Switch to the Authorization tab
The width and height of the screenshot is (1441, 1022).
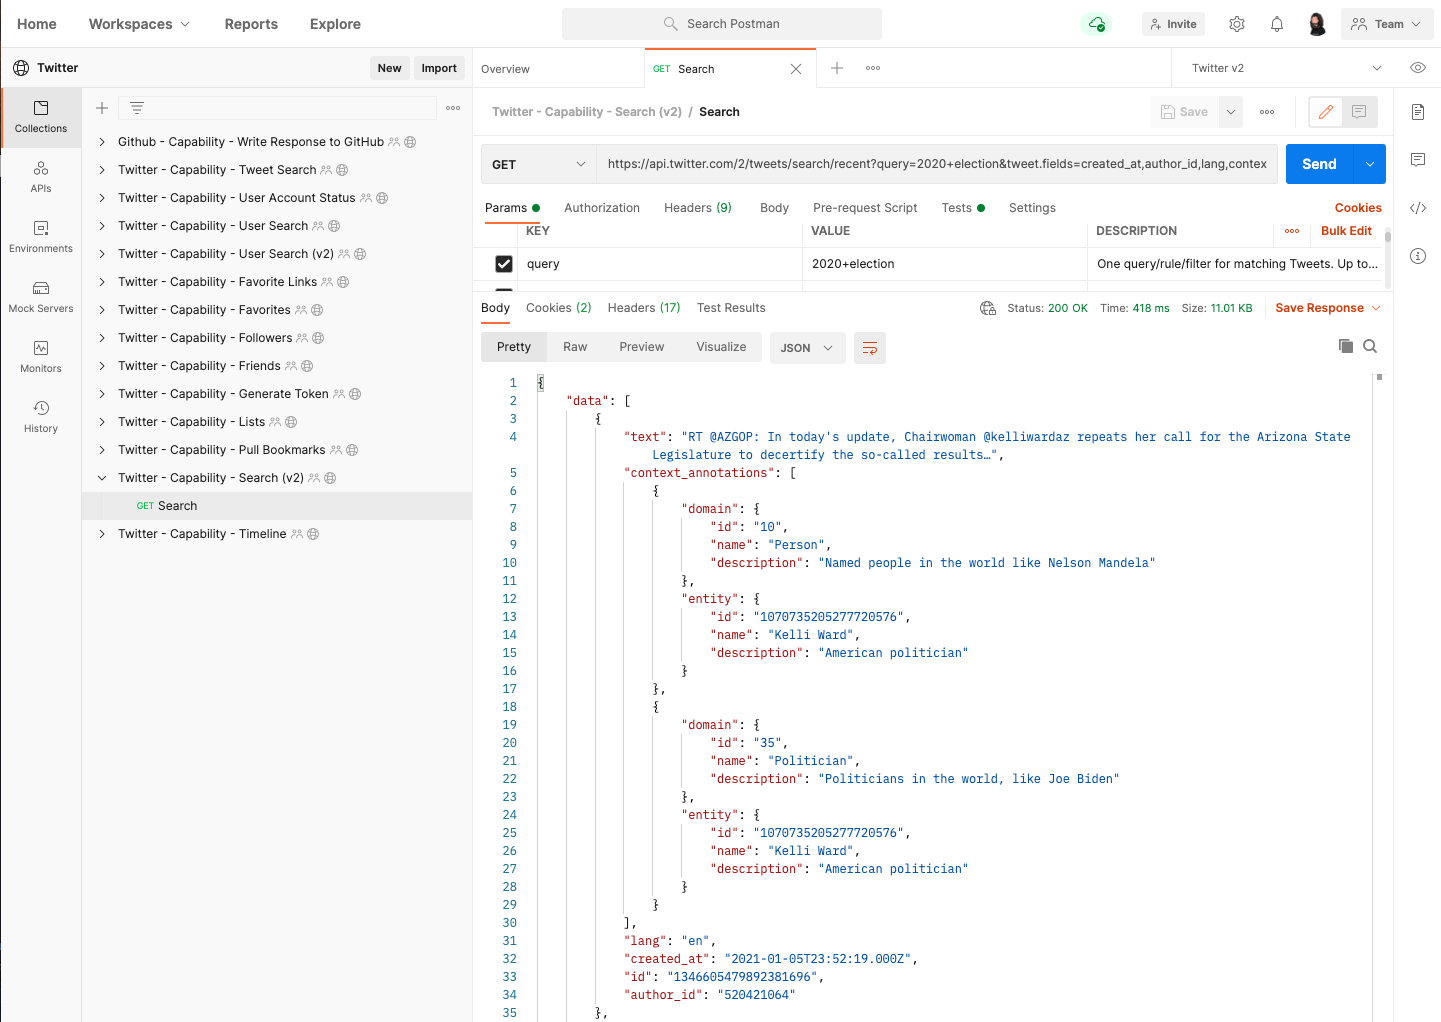click(602, 208)
